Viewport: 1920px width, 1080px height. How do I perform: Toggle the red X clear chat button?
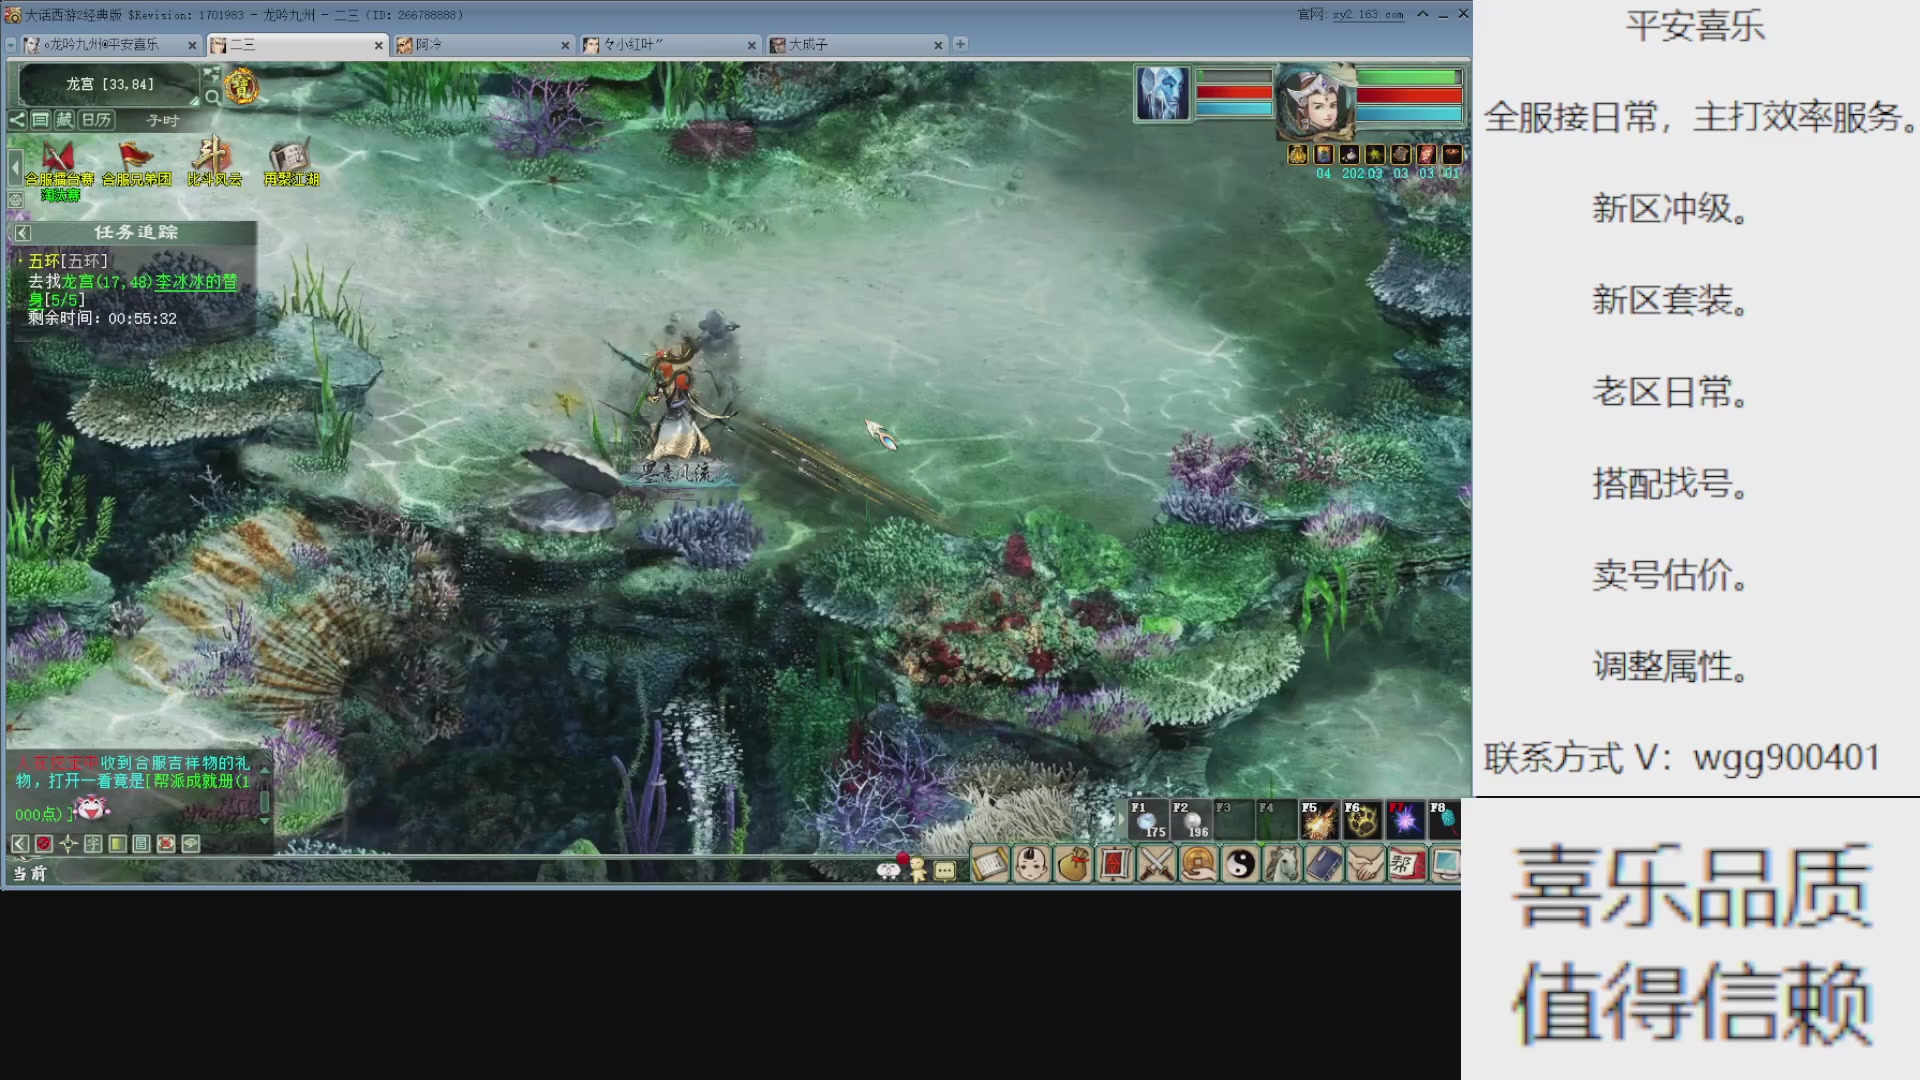point(166,844)
